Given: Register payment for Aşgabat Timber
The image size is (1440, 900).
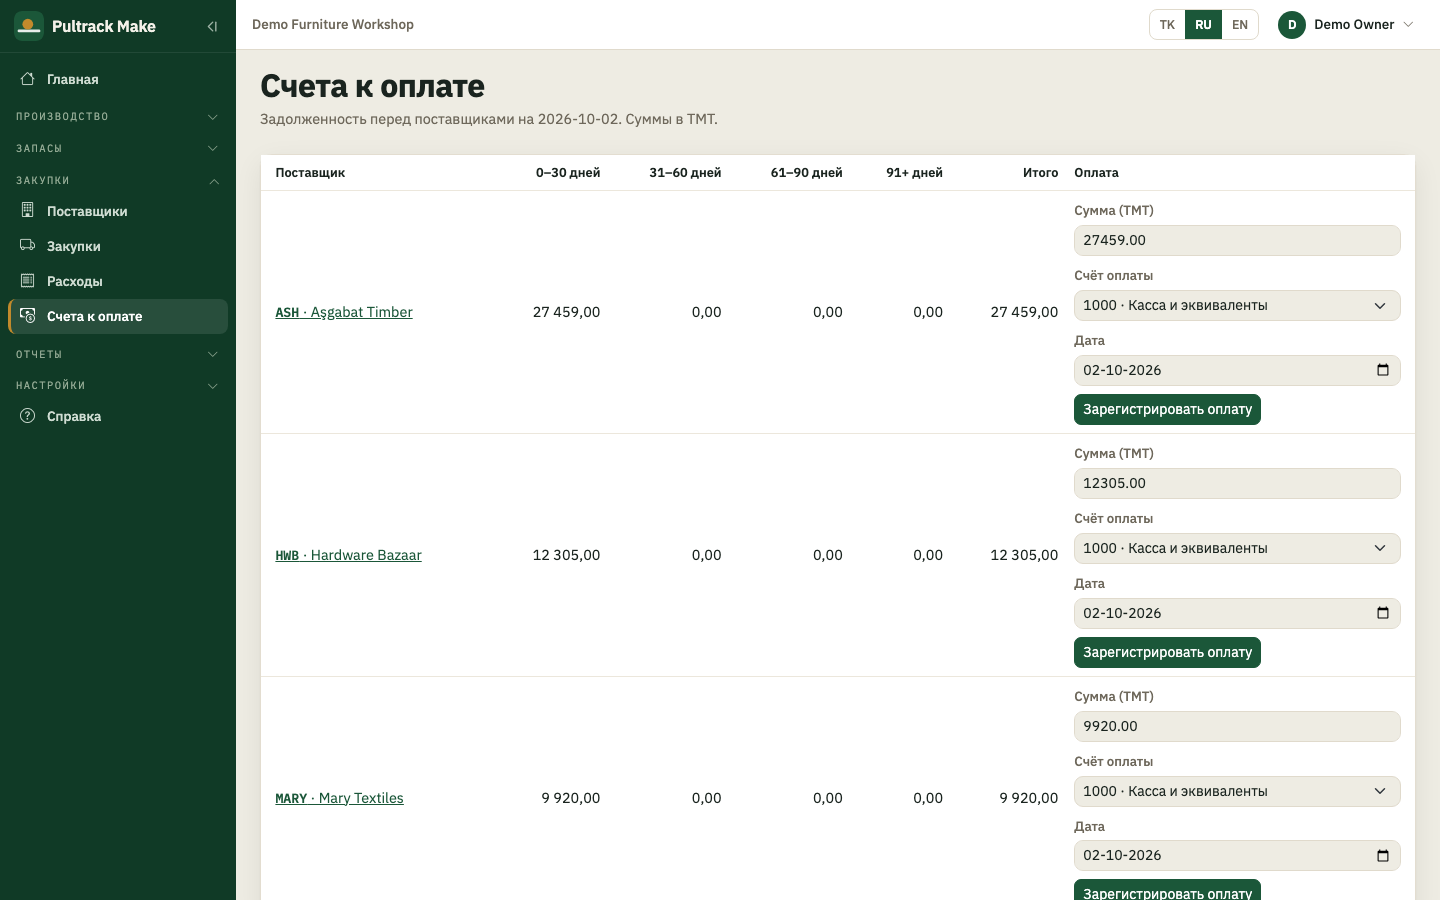Looking at the screenshot, I should [x=1167, y=409].
